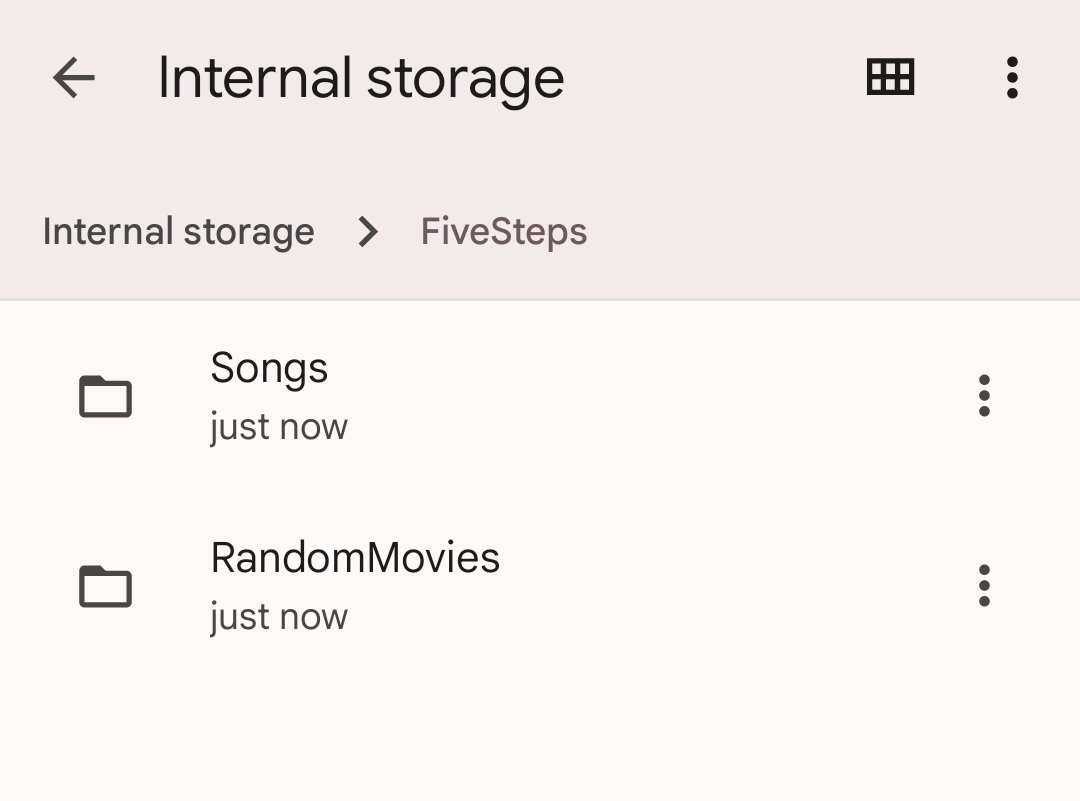Open the Songs folder by name
The image size is (1080, 801).
pos(269,368)
